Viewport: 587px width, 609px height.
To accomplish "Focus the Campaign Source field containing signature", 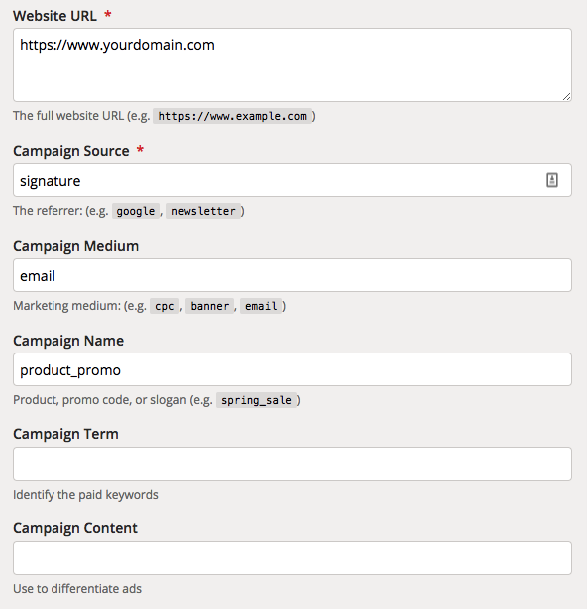I will tap(292, 180).
